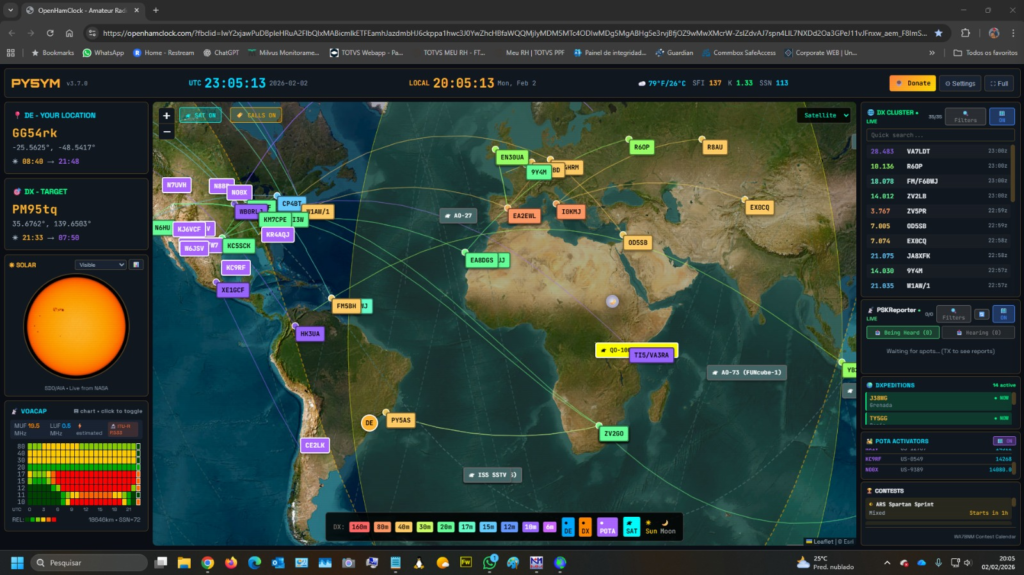This screenshot has width=1024, height=575.
Task: Click the browser extensions puzzle icon
Action: click(x=965, y=32)
